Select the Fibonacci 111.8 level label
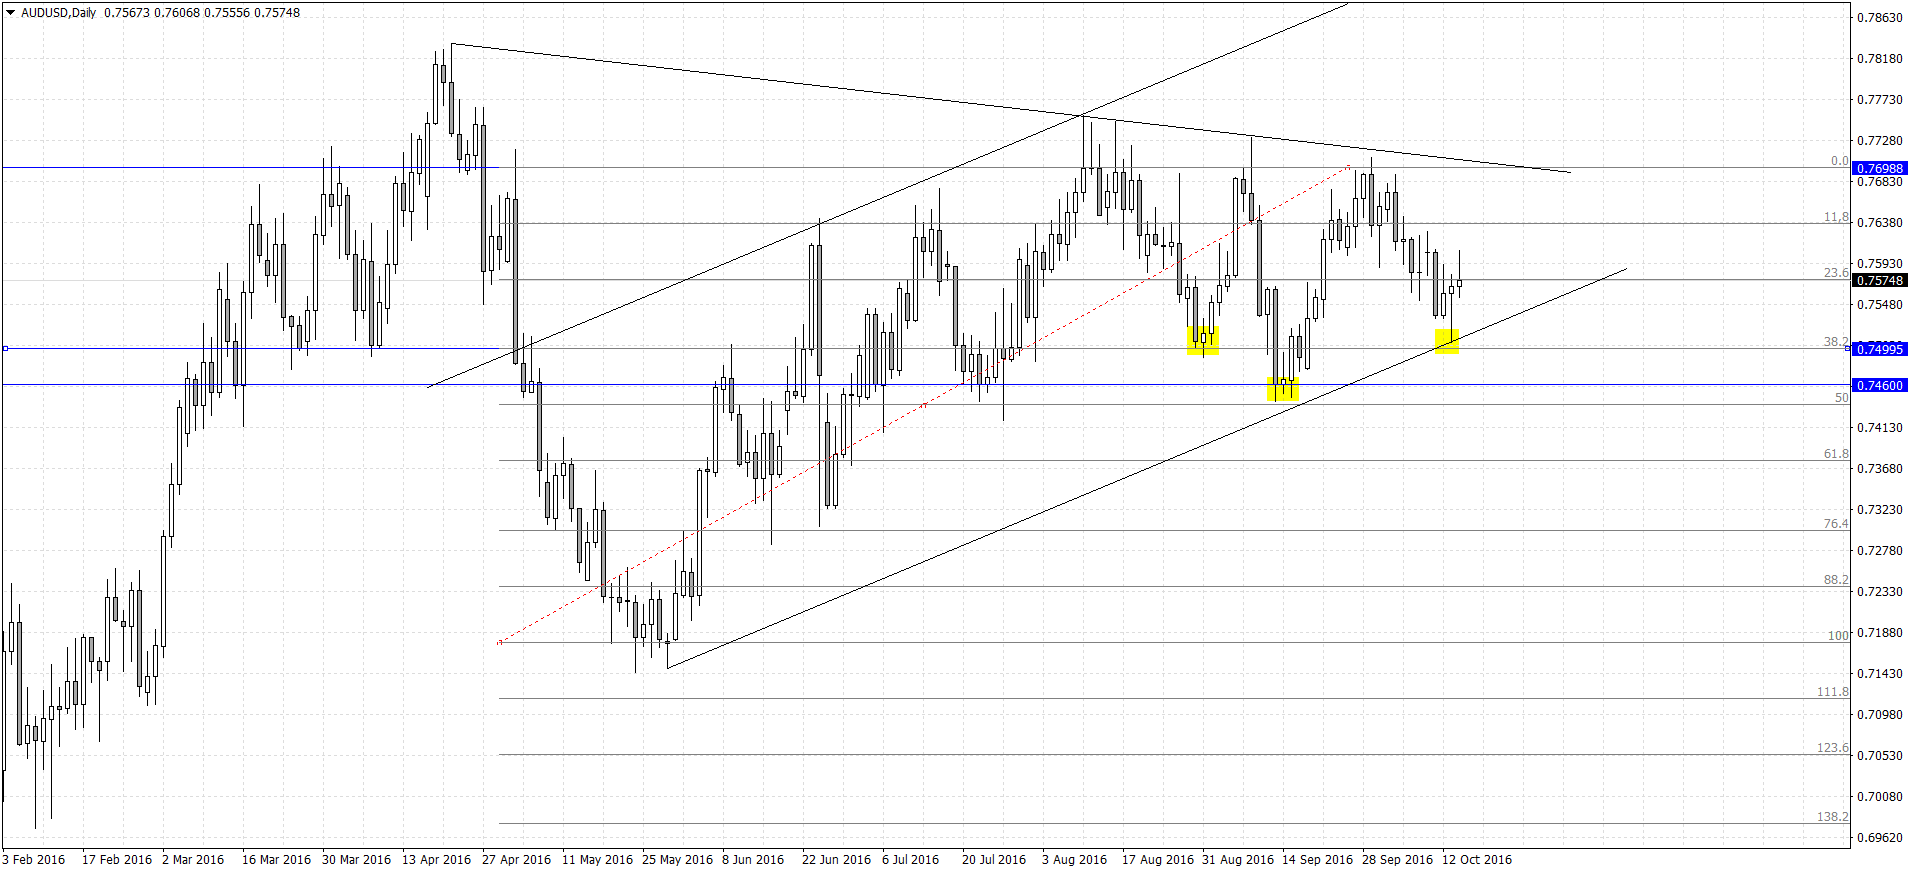 pyautogui.click(x=1833, y=692)
